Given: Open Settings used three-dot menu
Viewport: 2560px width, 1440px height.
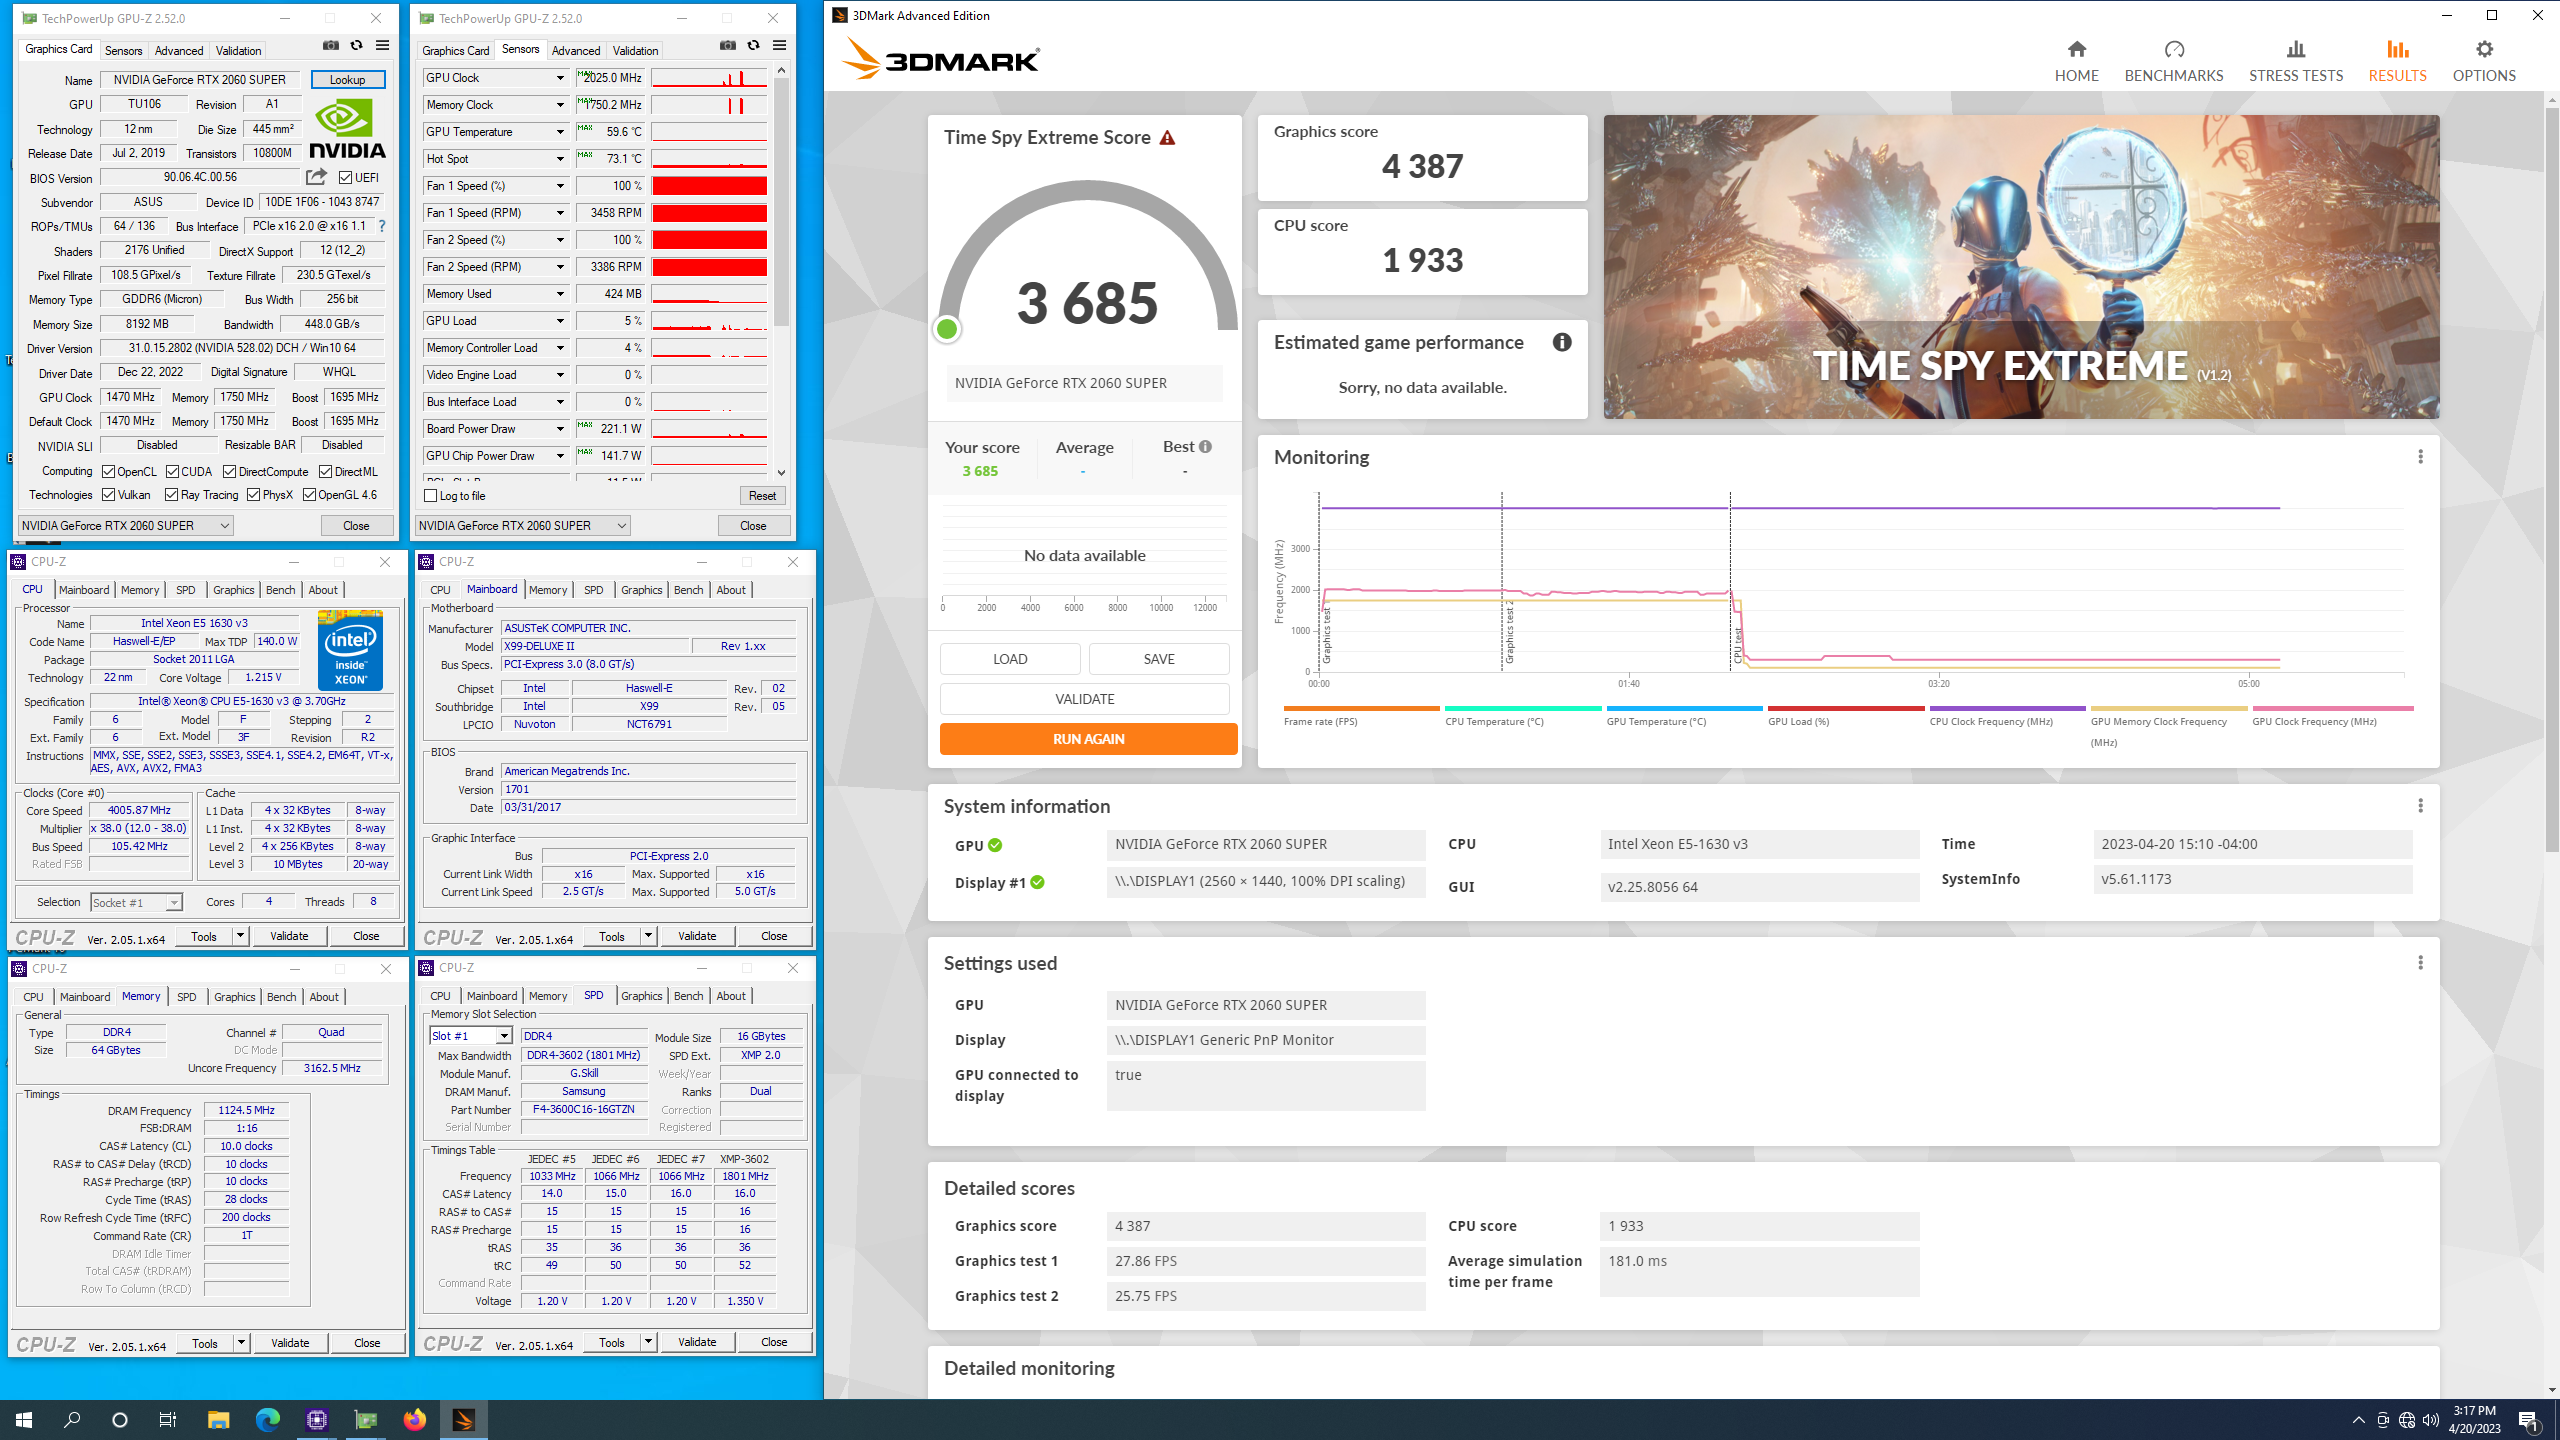Looking at the screenshot, I should 2420,963.
